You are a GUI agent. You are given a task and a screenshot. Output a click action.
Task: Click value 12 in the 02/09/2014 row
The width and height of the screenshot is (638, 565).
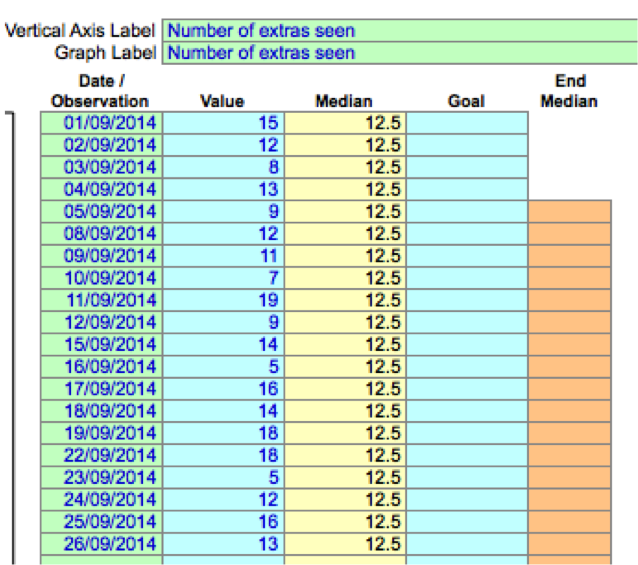coord(223,145)
